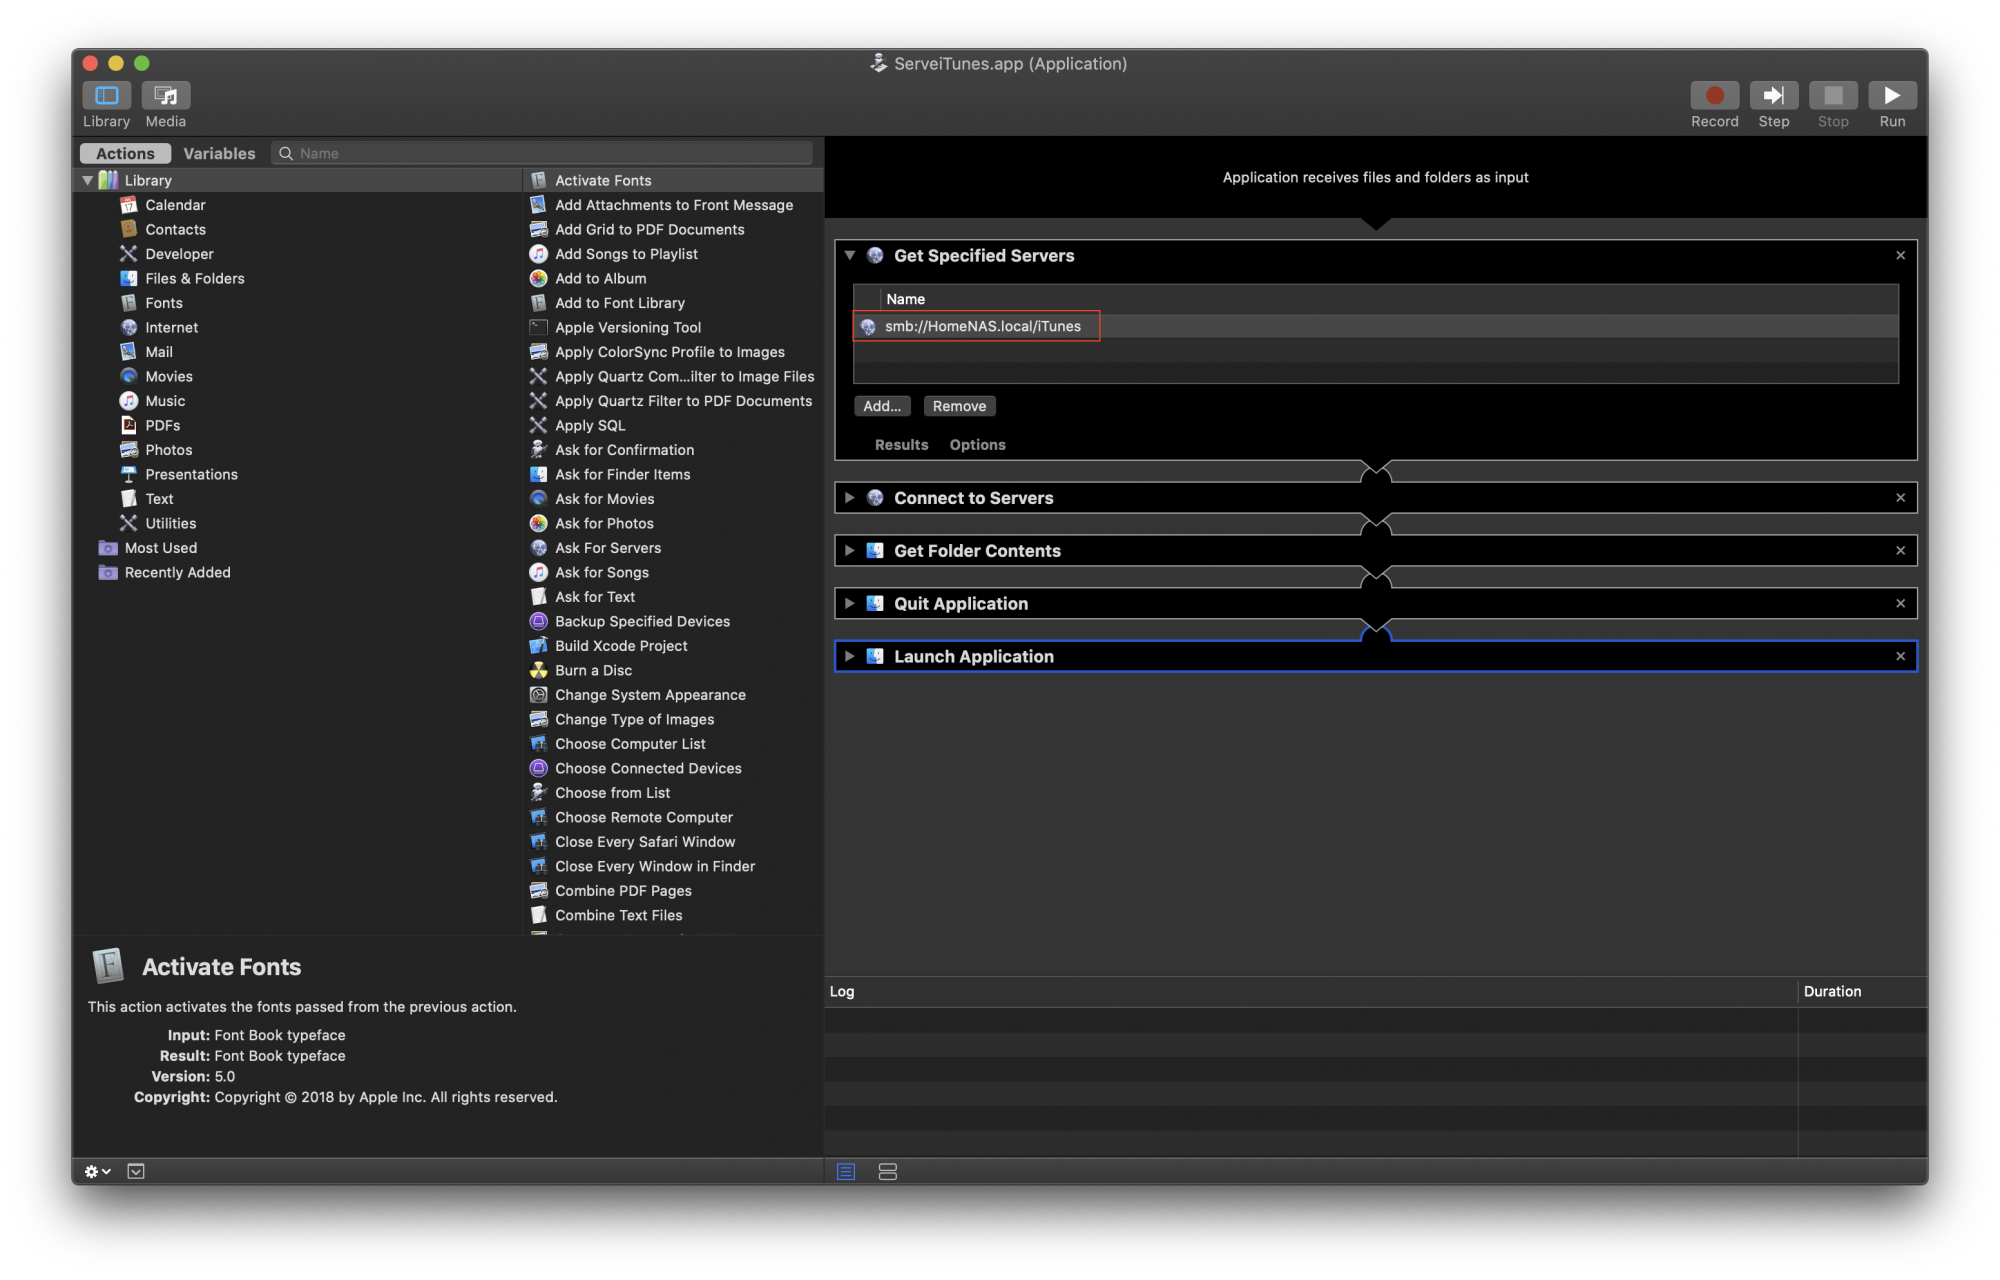Expand the Launch Application action
Image resolution: width=2000 pixels, height=1280 pixels.
[x=850, y=656]
